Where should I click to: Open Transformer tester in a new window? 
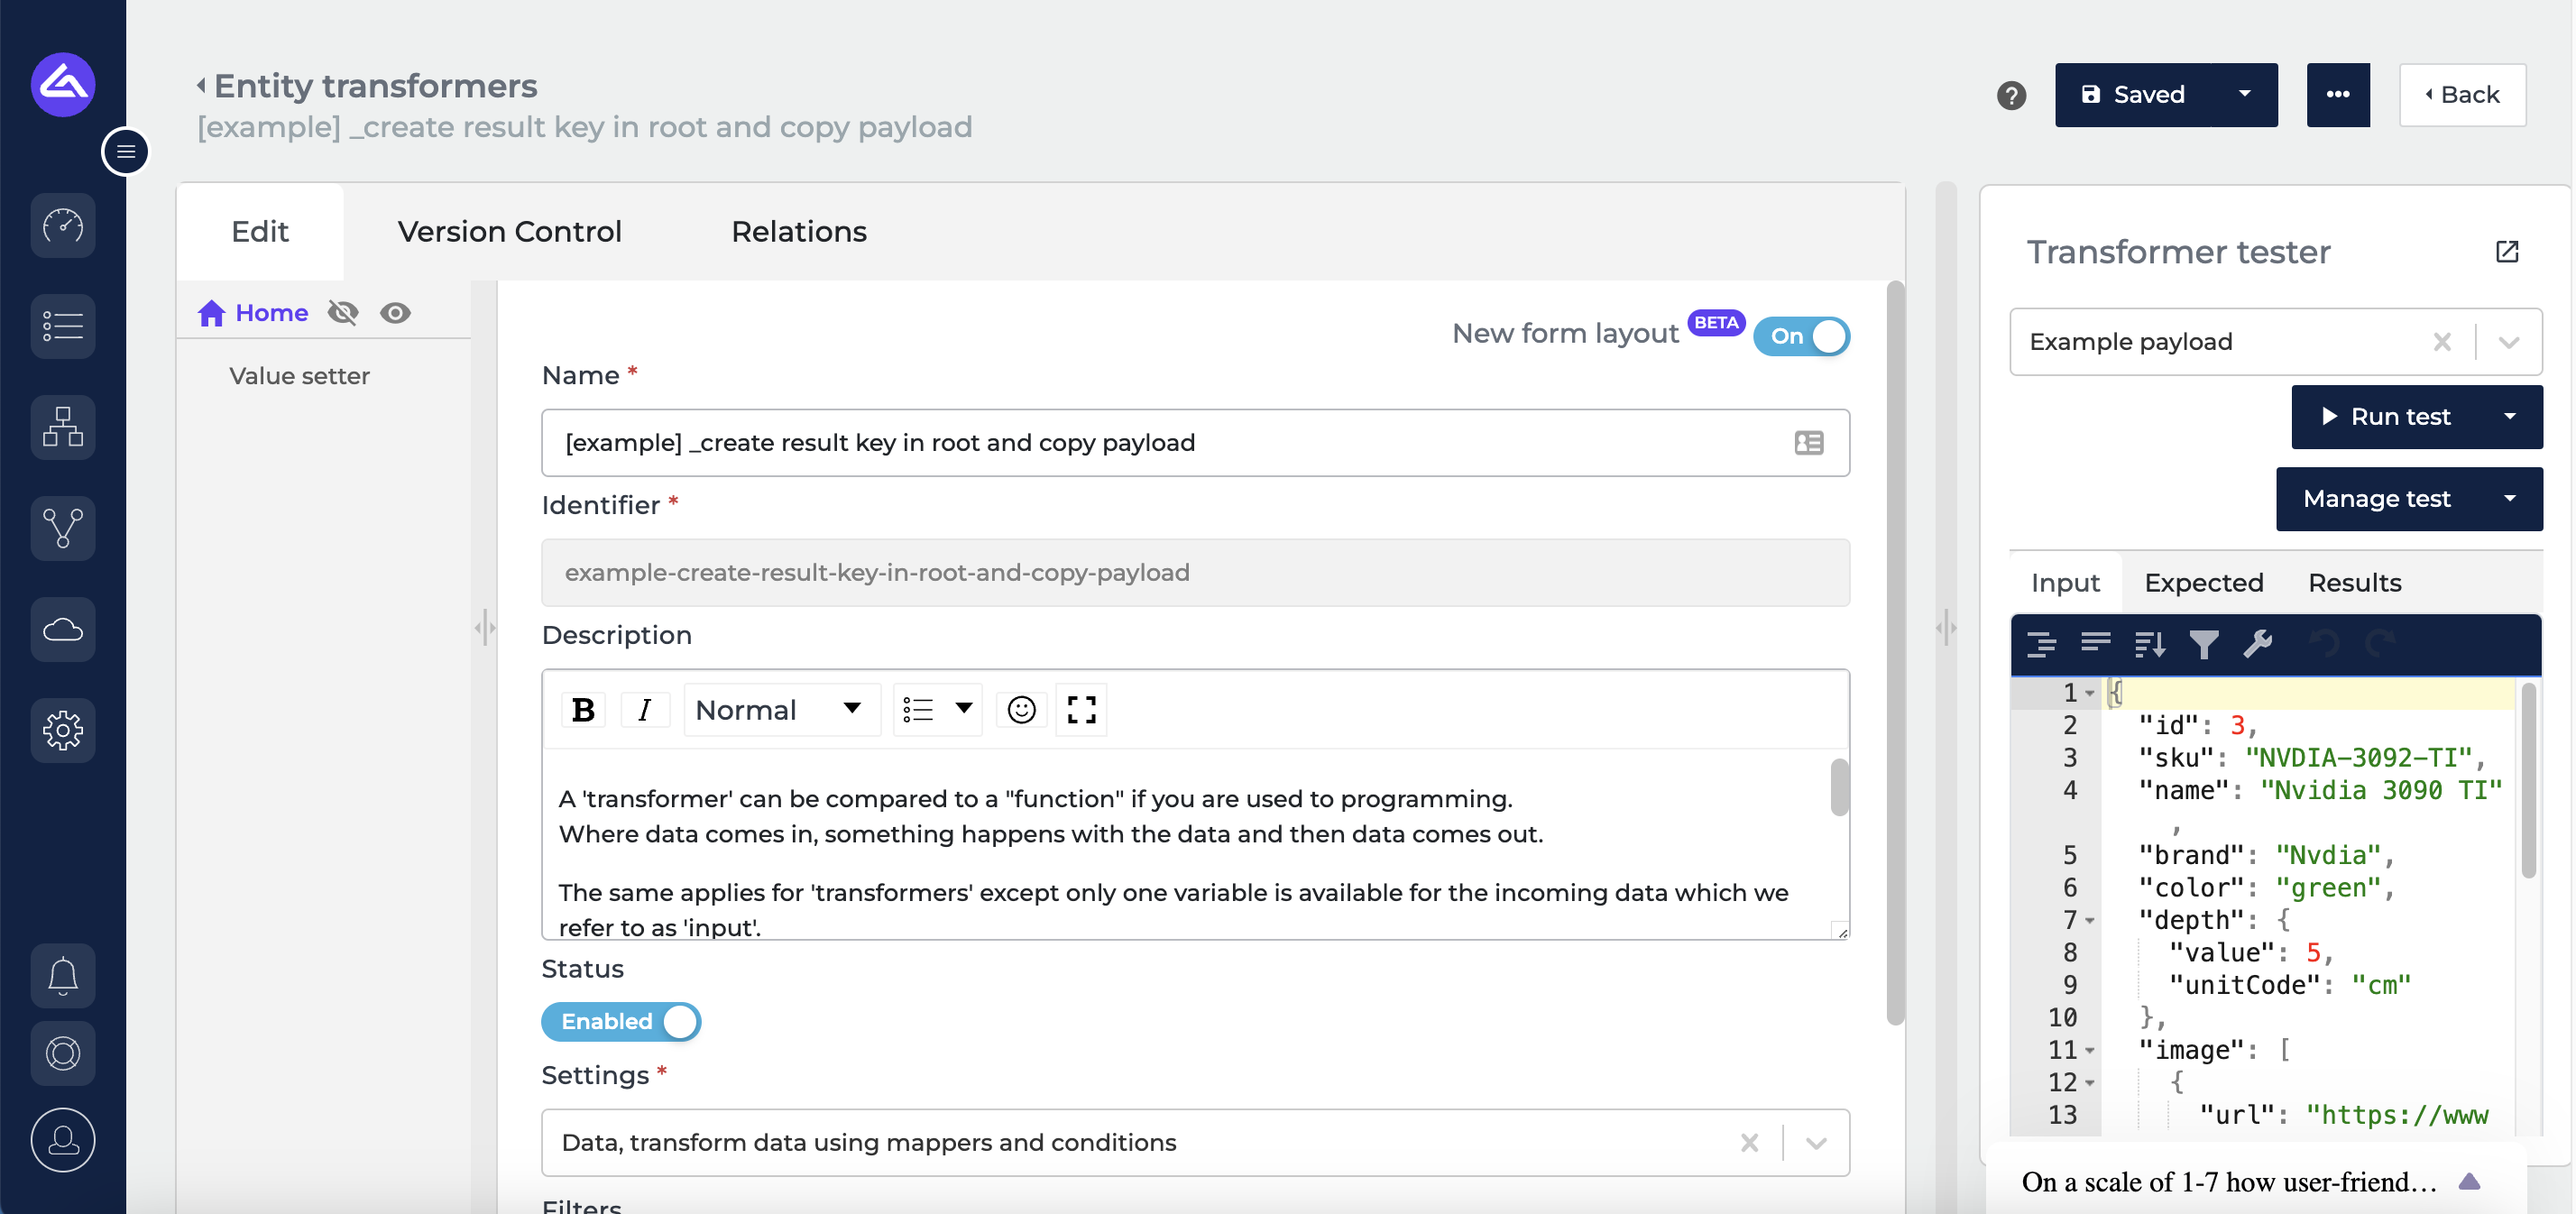click(2506, 251)
